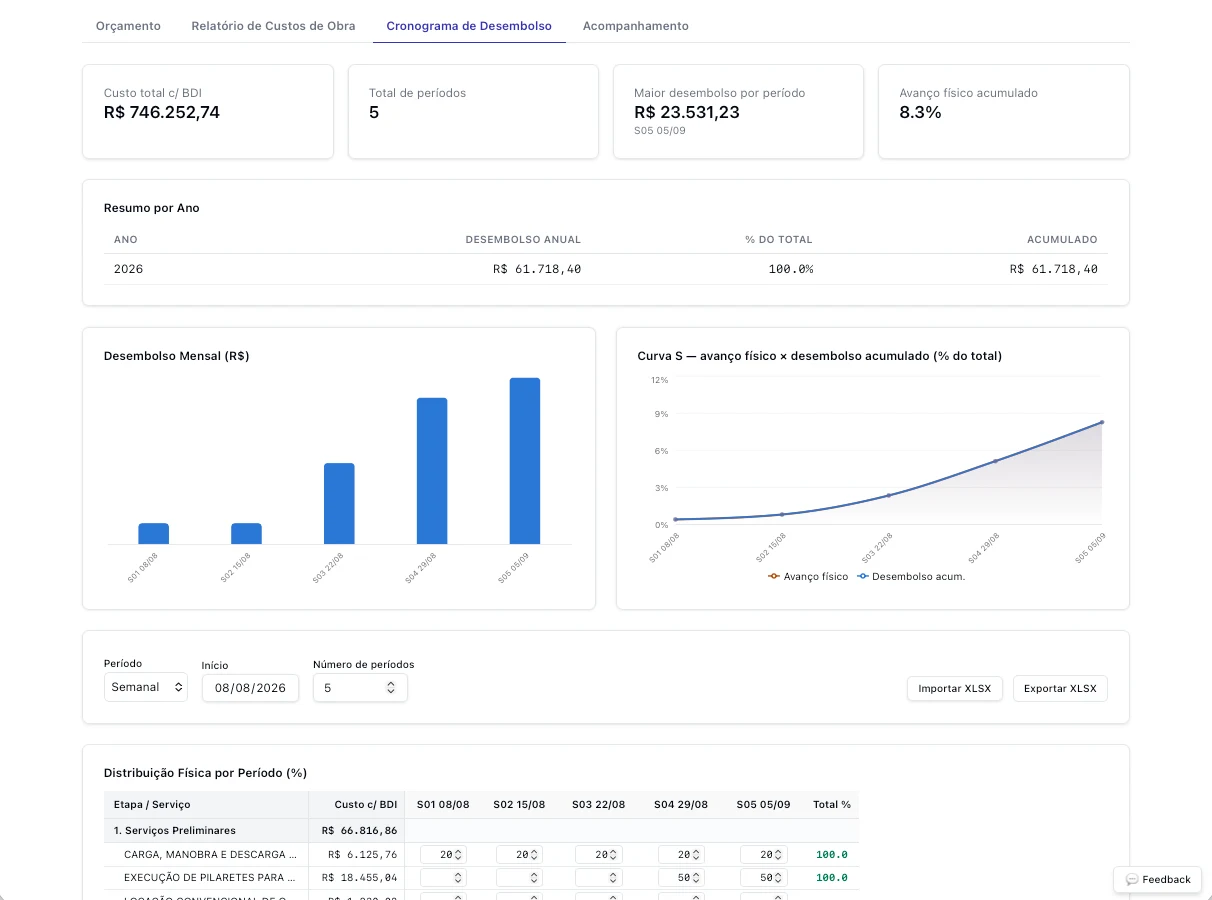Click the S02 stepper arrows in the CARGA, MANOBRA row
Screen dimensions: 1212x900
pos(534,855)
